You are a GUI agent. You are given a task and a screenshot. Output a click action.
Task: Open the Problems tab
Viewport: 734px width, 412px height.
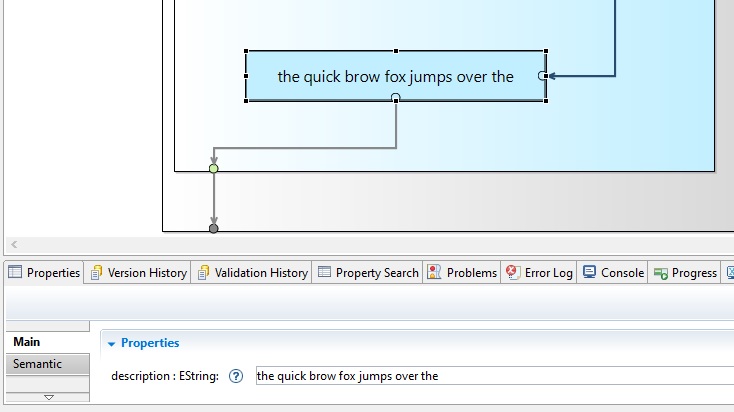(x=462, y=272)
